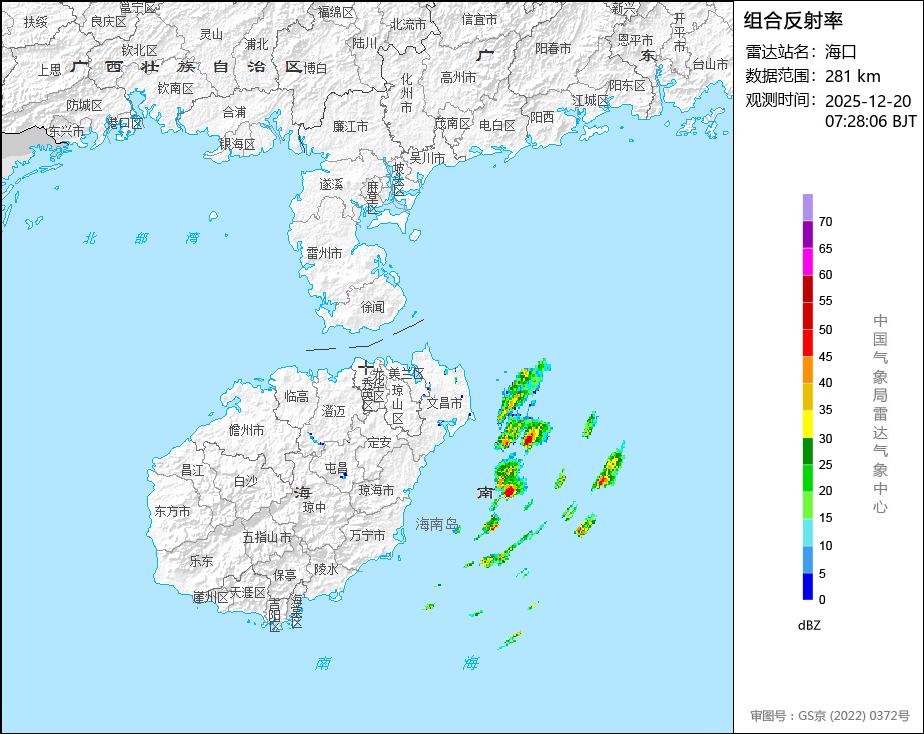
Task: Click the 琼海市 label on Hainan
Action: 377,490
